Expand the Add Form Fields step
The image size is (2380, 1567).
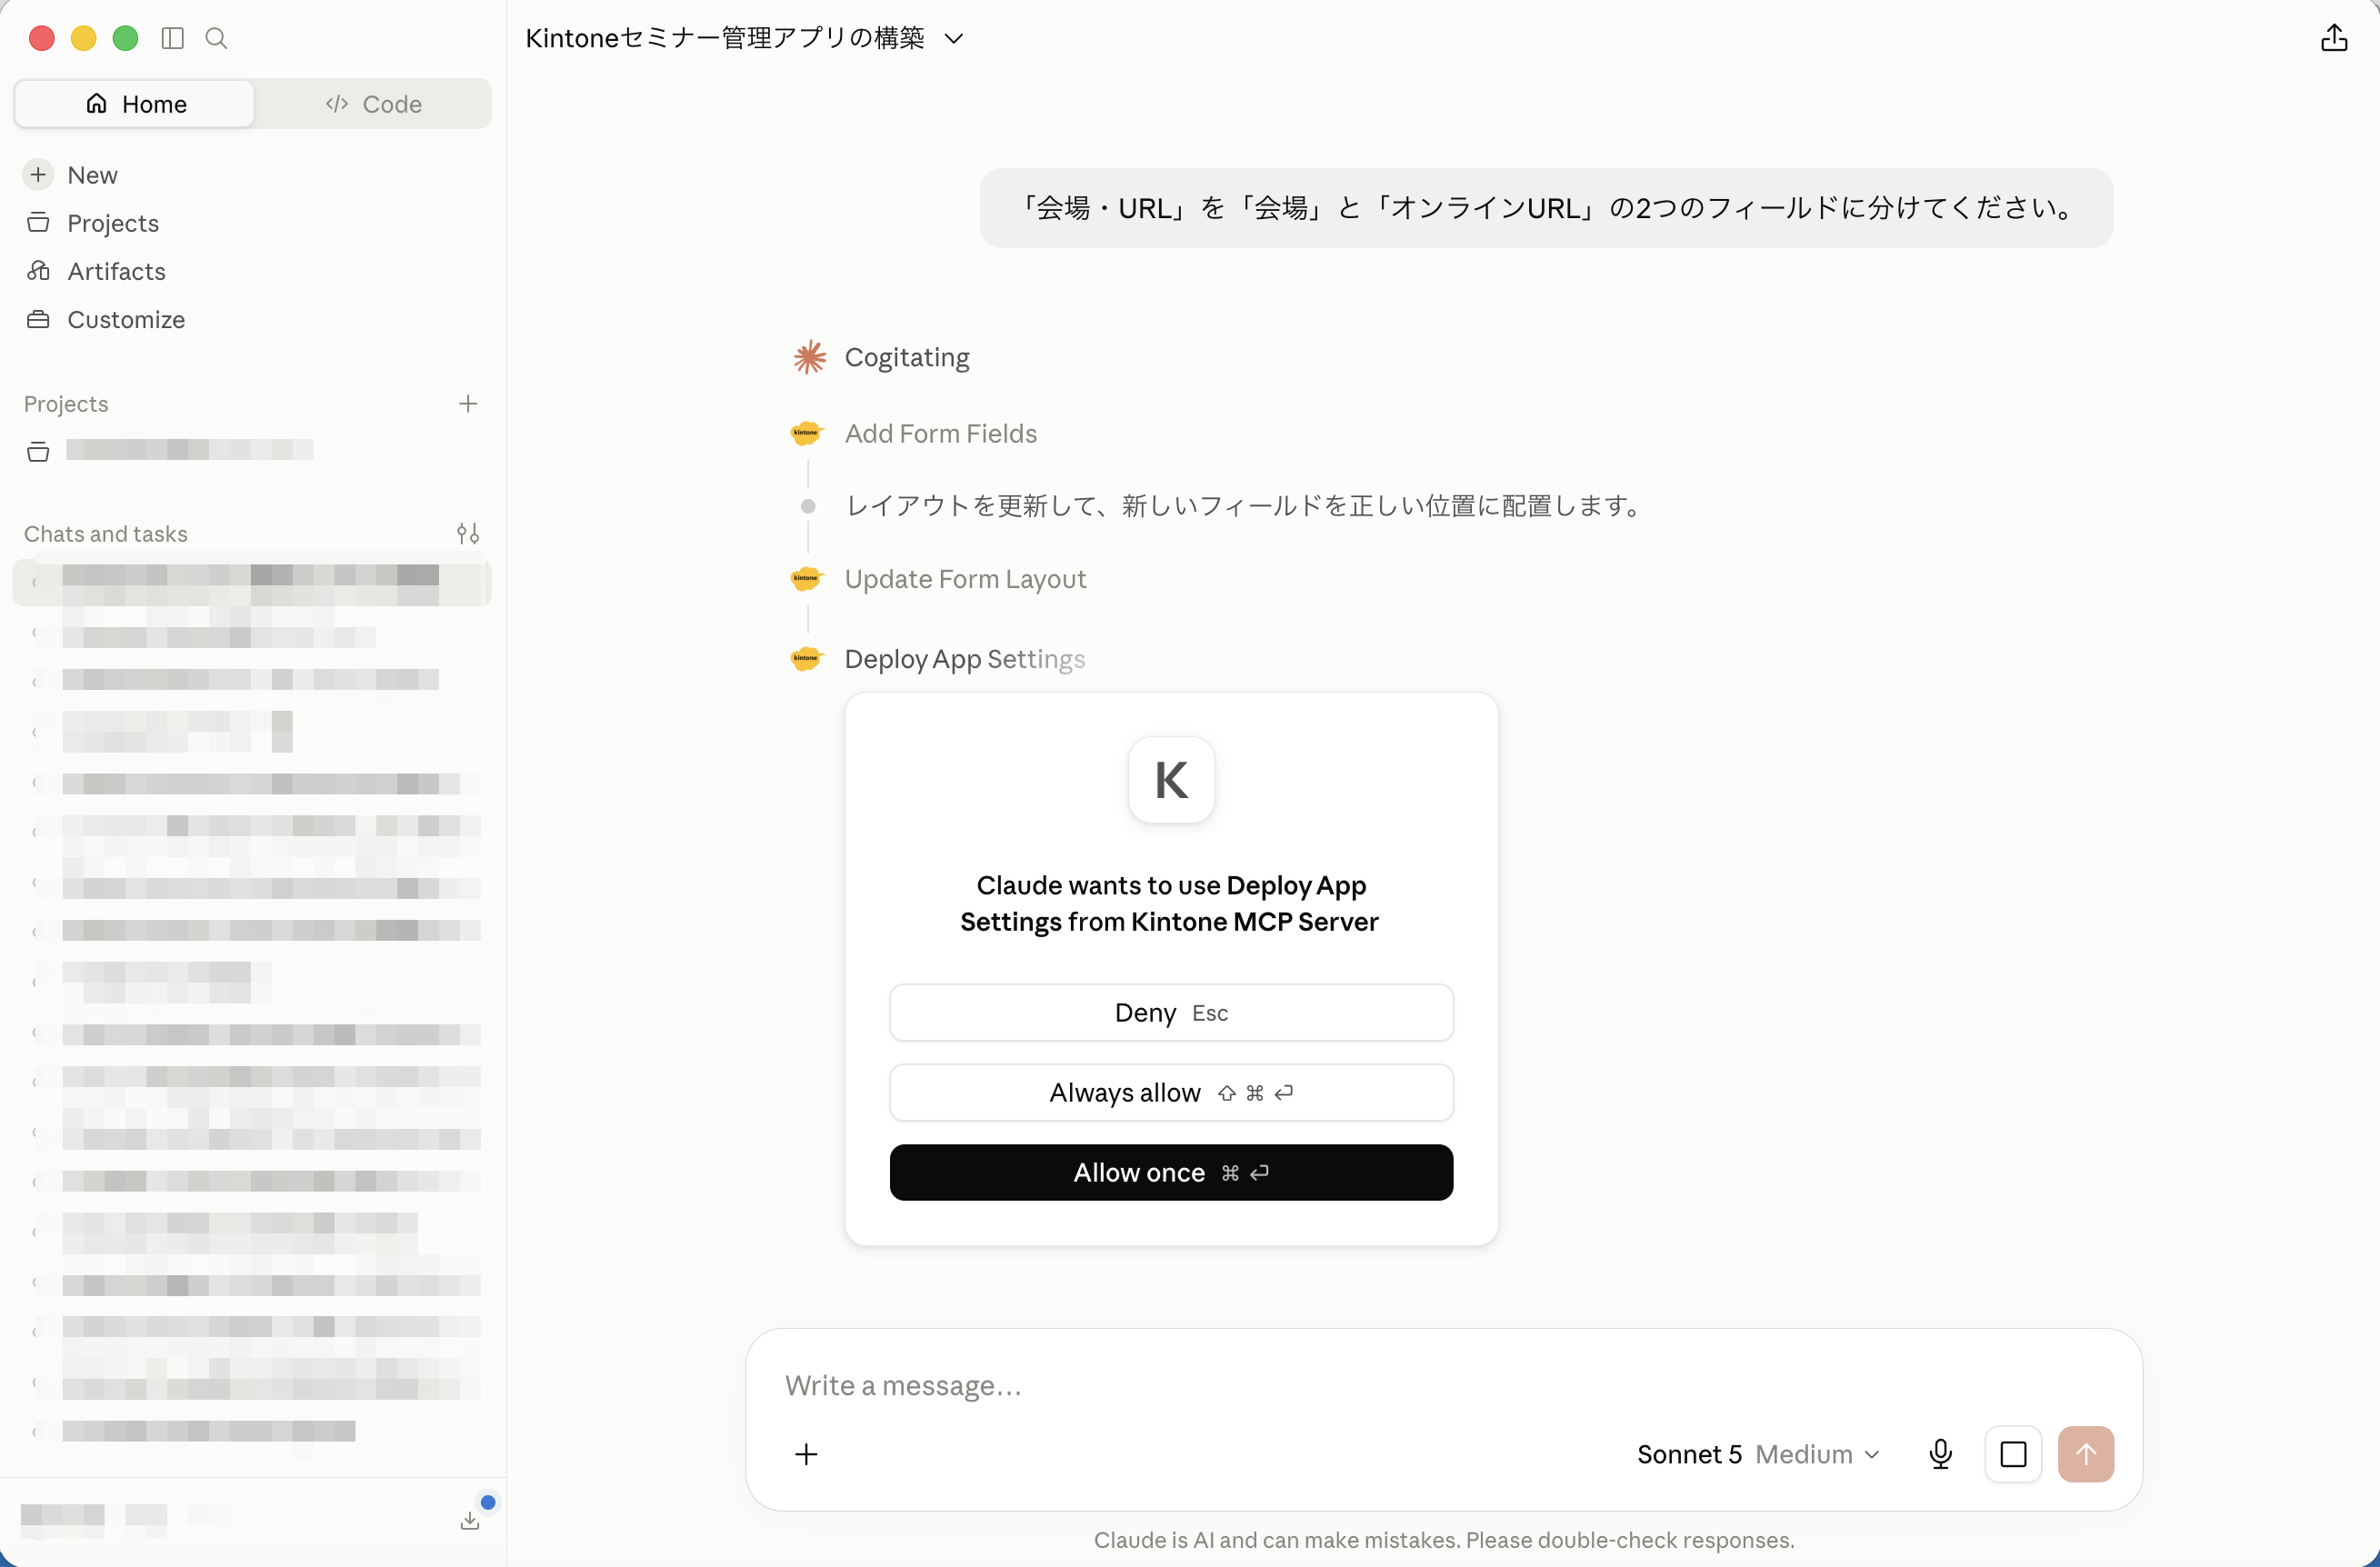point(940,433)
